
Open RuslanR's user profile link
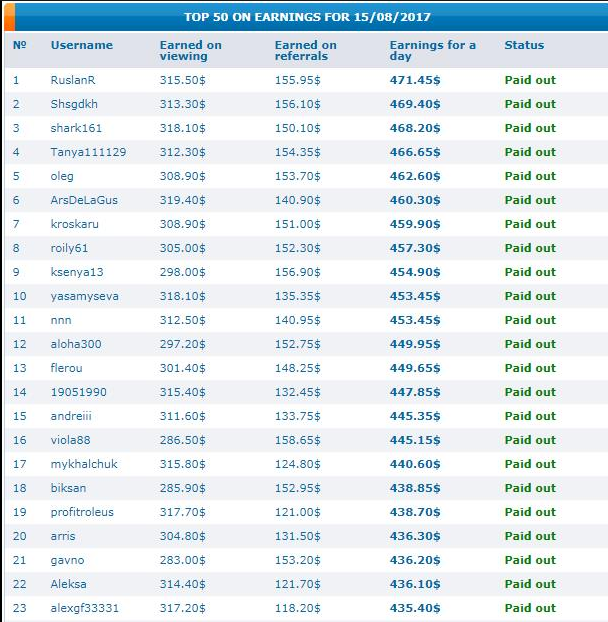coord(73,80)
